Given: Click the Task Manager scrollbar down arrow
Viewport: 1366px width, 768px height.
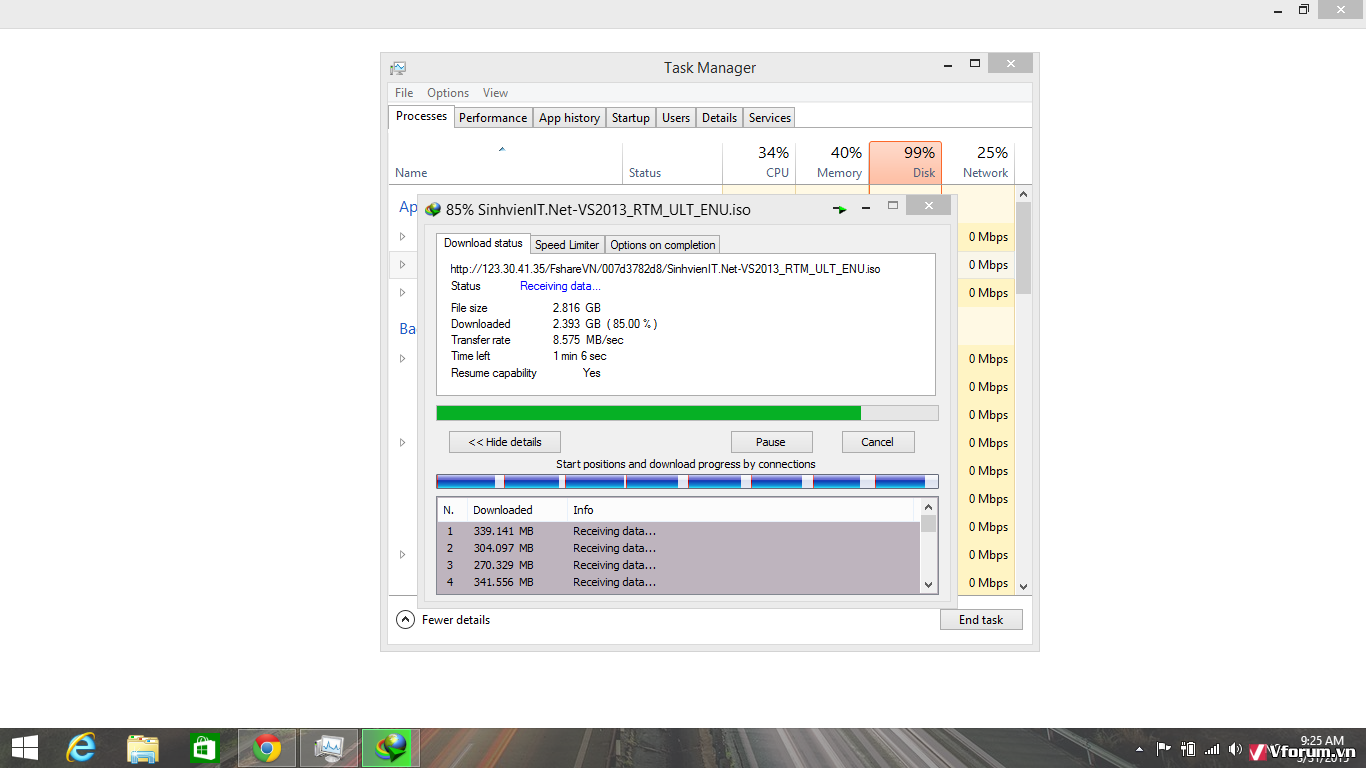Looking at the screenshot, I should click(x=1023, y=587).
